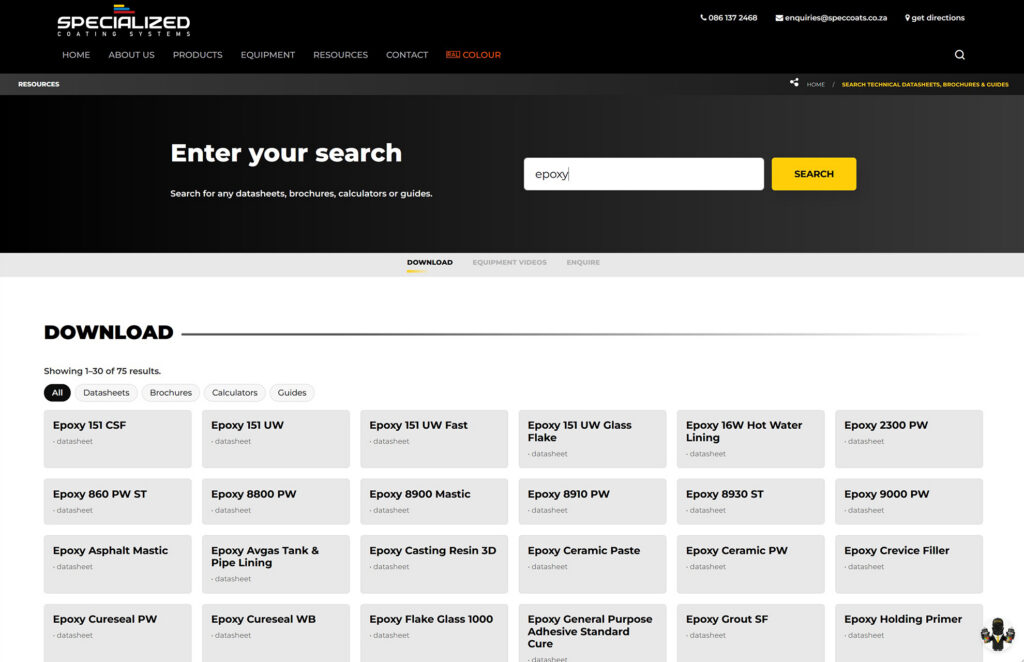The width and height of the screenshot is (1024, 662).
Task: Open the Epoxy Ceramic PW datasheet
Action: [750, 564]
